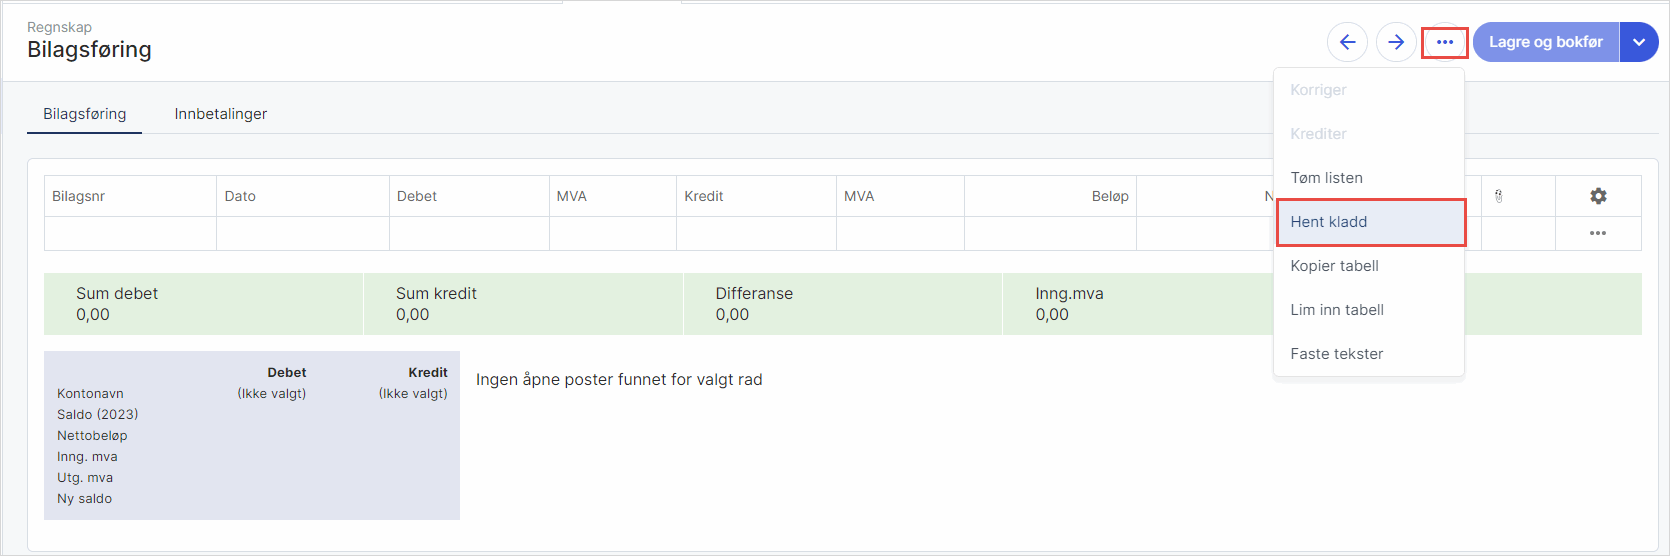This screenshot has width=1670, height=556.
Task: Click Kopier tabell in the menu
Action: (x=1335, y=266)
